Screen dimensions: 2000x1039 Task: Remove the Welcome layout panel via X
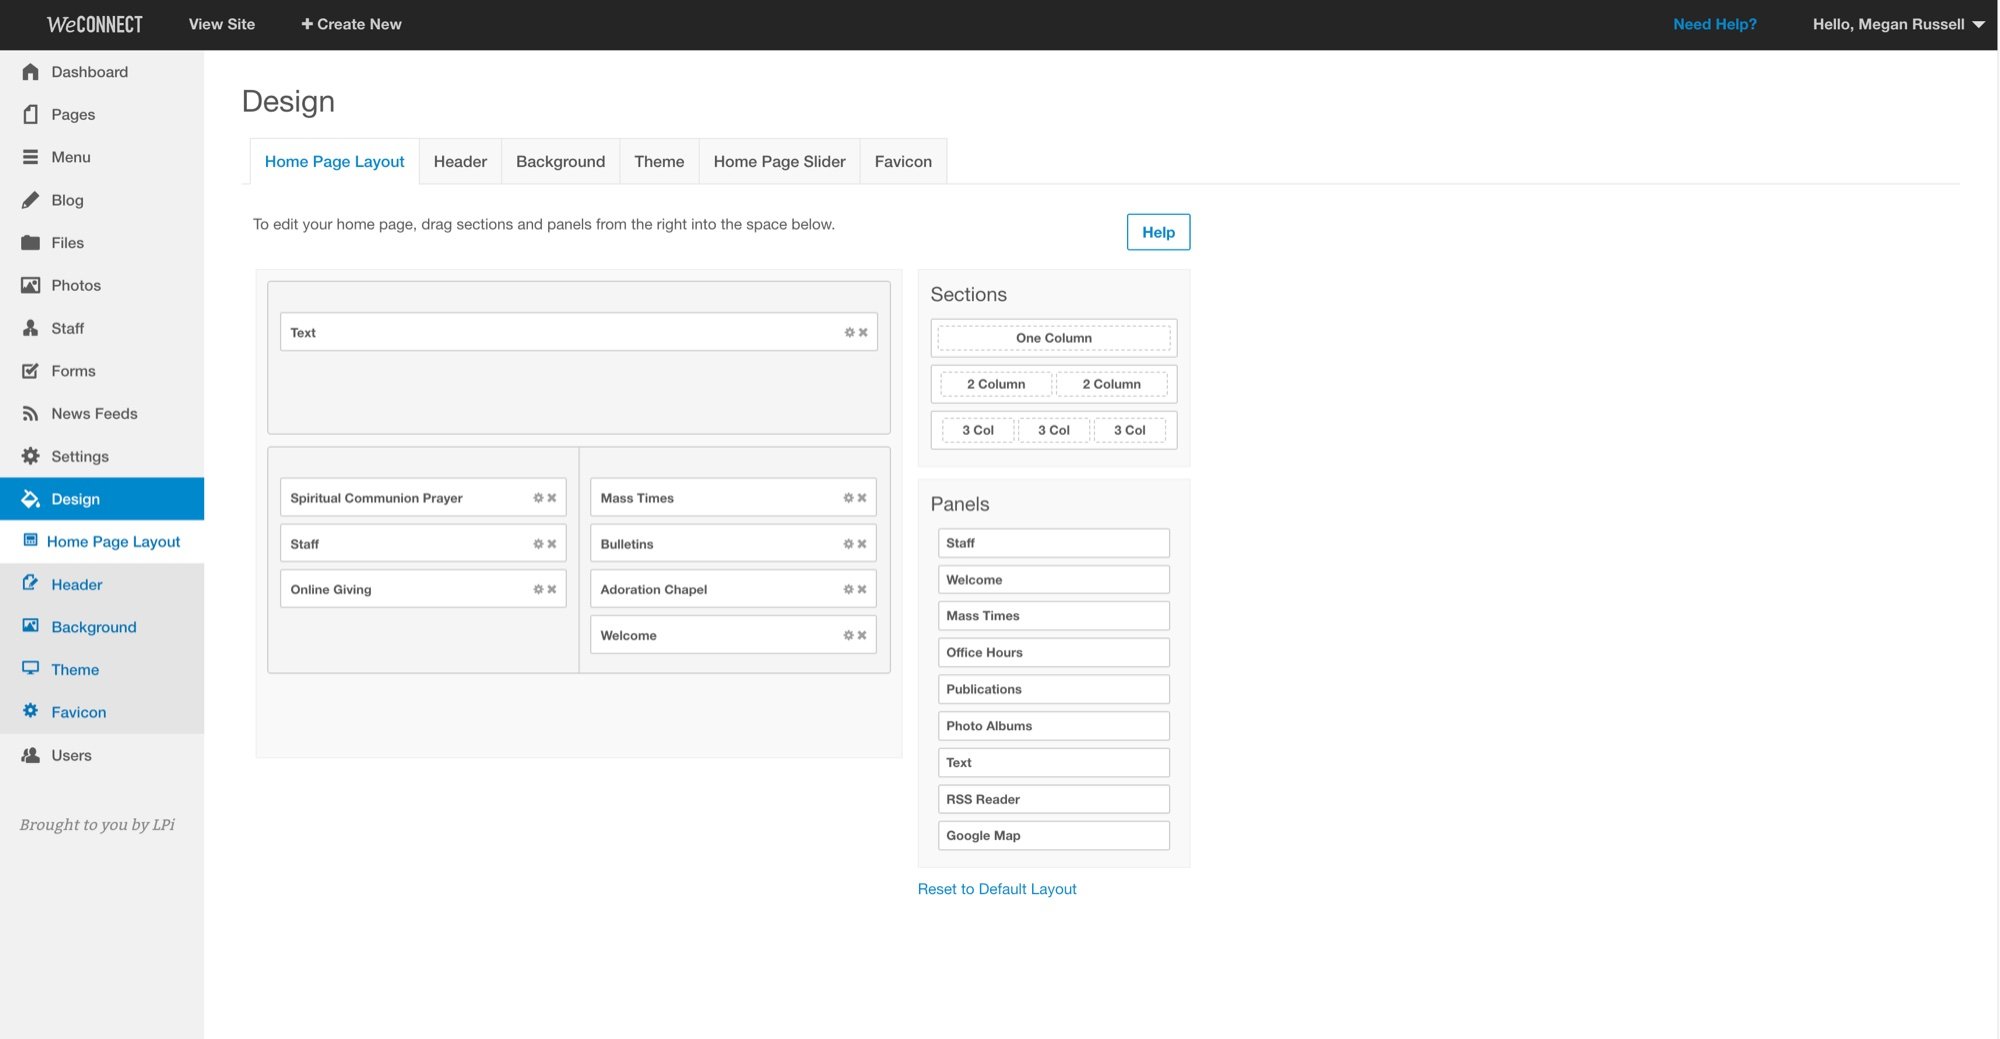point(862,635)
